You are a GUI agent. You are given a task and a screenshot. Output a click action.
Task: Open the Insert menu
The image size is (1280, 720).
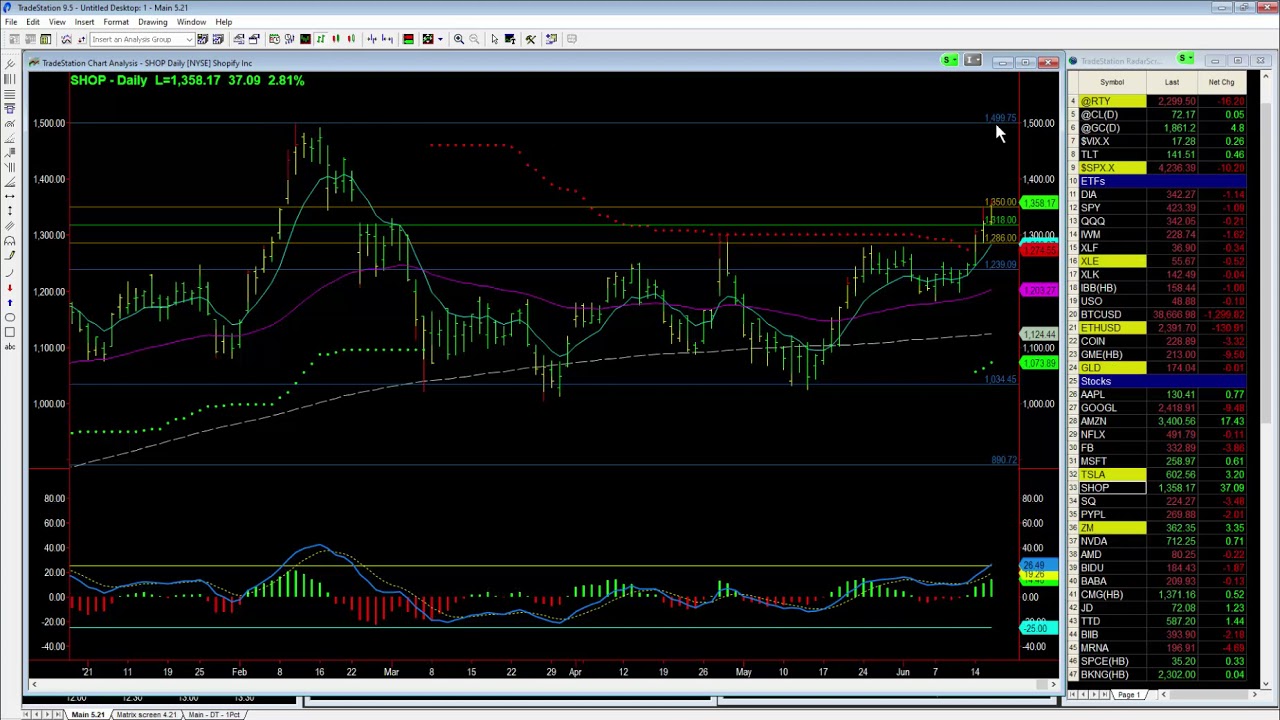click(84, 22)
